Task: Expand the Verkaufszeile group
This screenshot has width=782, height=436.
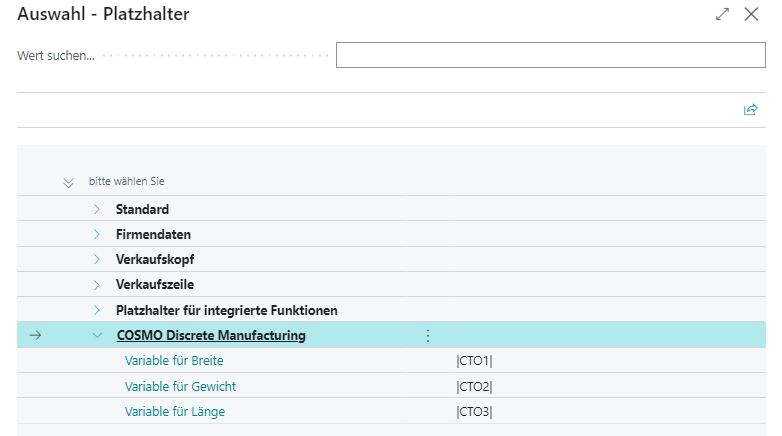Action: [x=97, y=284]
